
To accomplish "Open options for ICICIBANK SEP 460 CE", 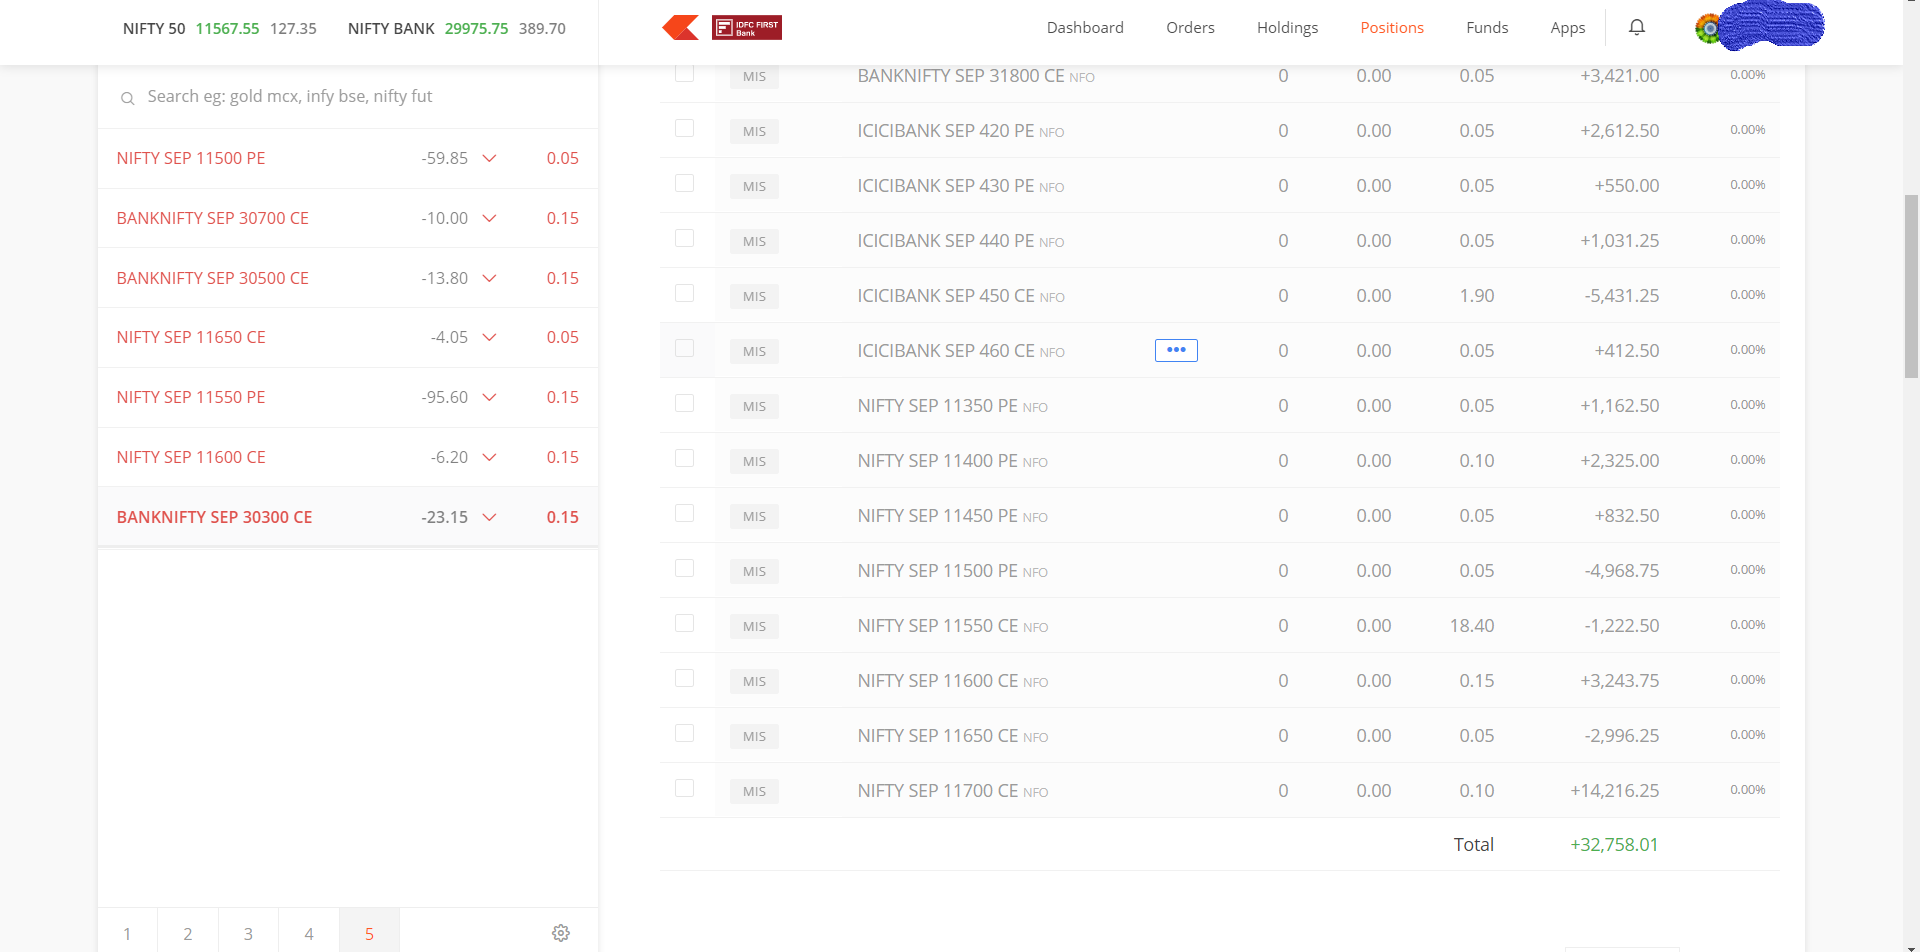I will coord(1176,350).
